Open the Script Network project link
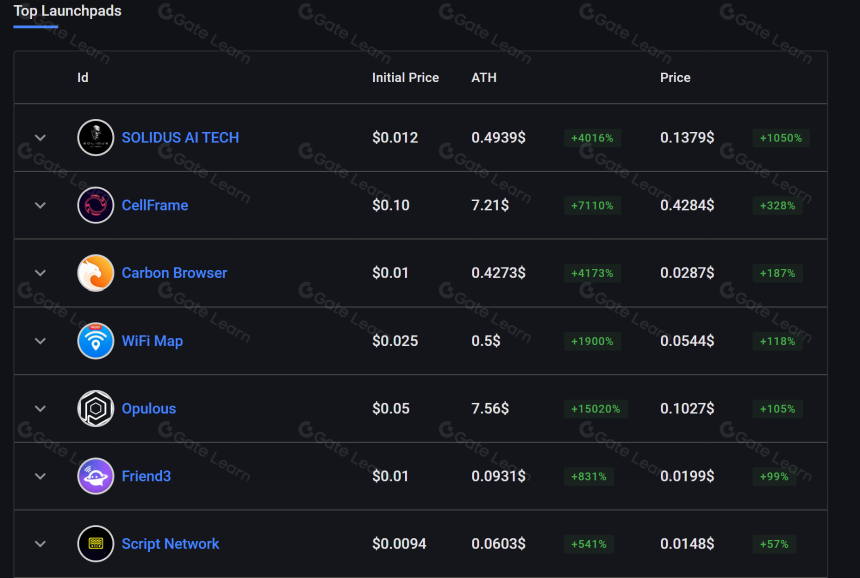Image resolution: width=860 pixels, height=578 pixels. [170, 544]
